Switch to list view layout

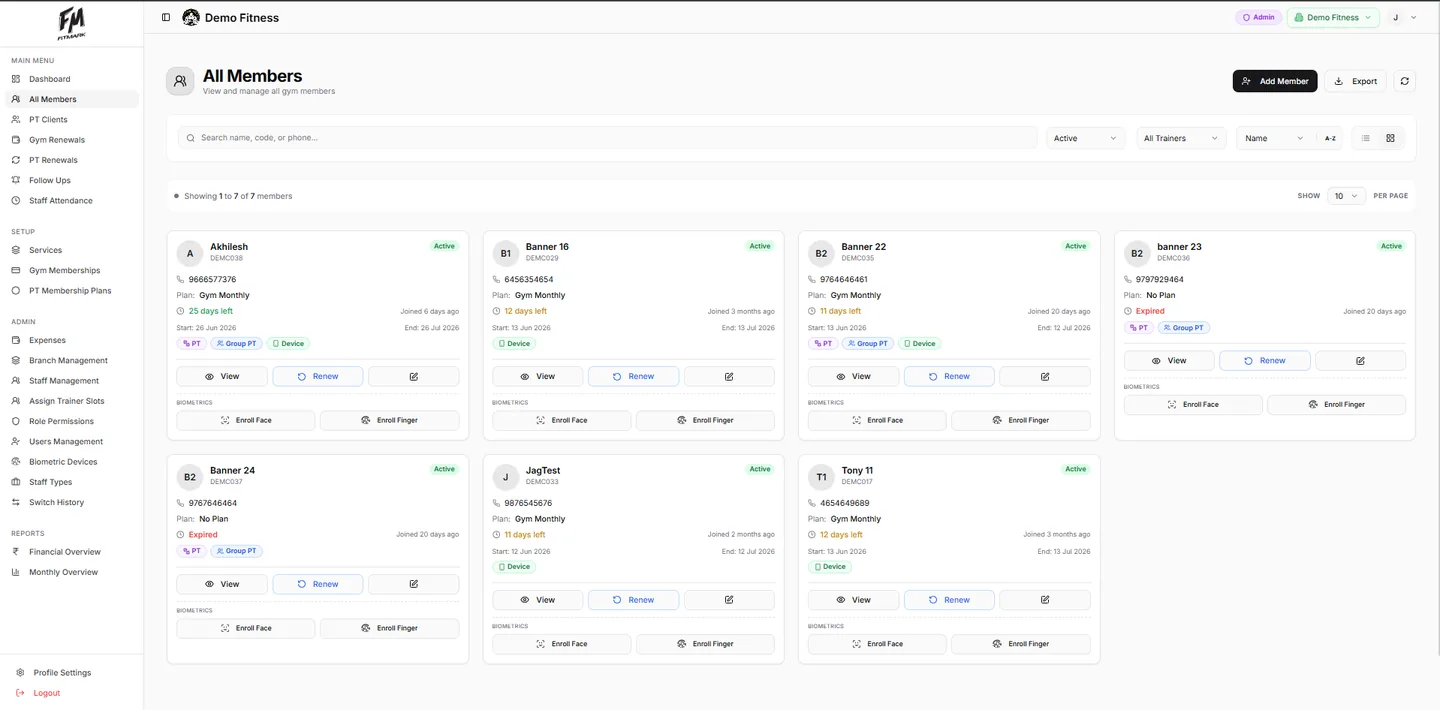(1366, 138)
